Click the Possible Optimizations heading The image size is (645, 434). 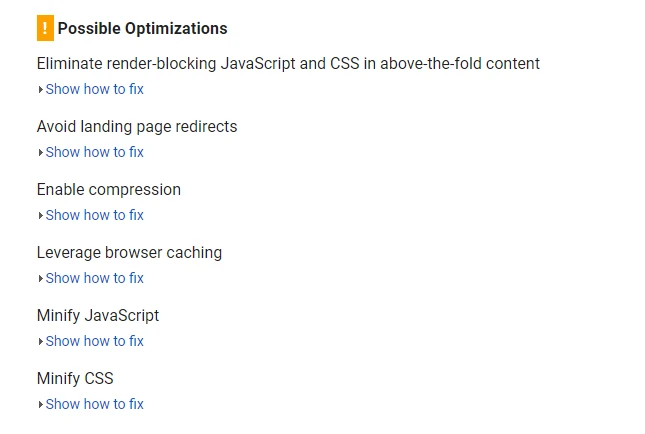(x=142, y=29)
